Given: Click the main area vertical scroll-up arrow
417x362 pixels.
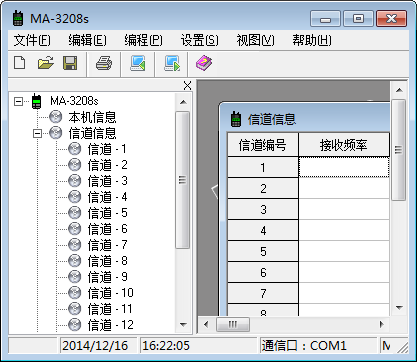Looking at the screenshot, I should [x=399, y=90].
